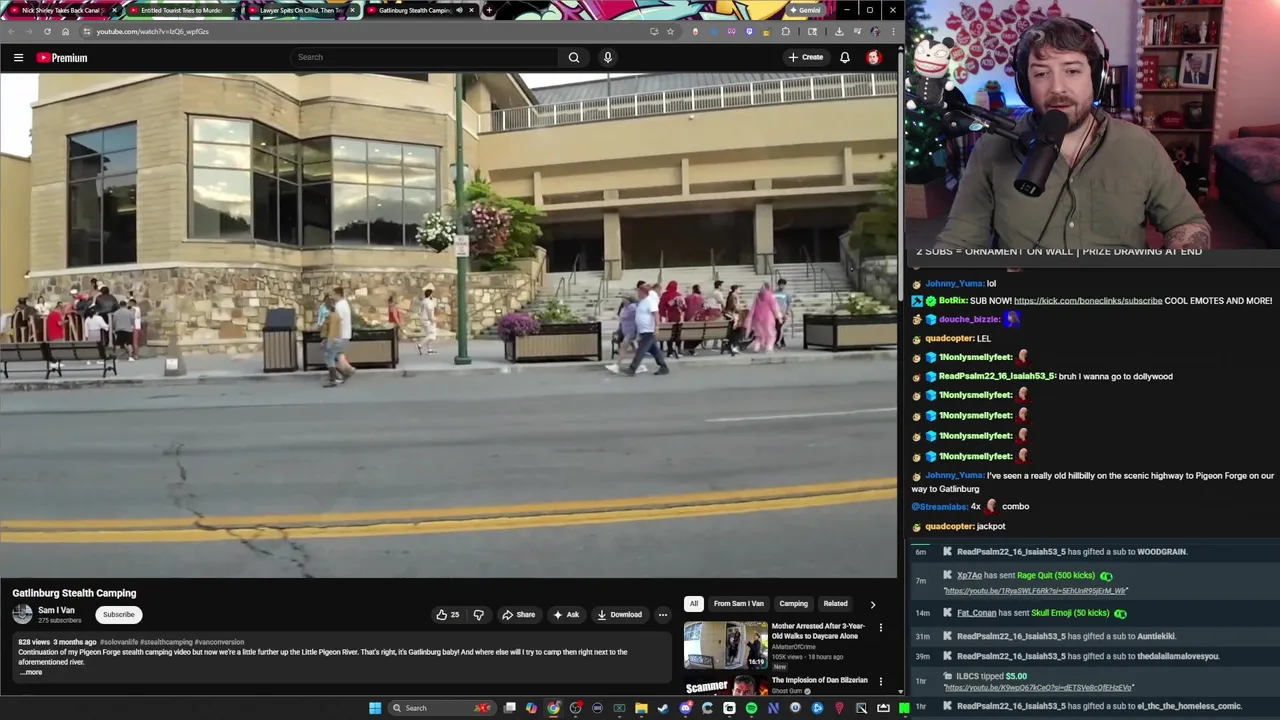Open the Gemini button in browser

[804, 10]
